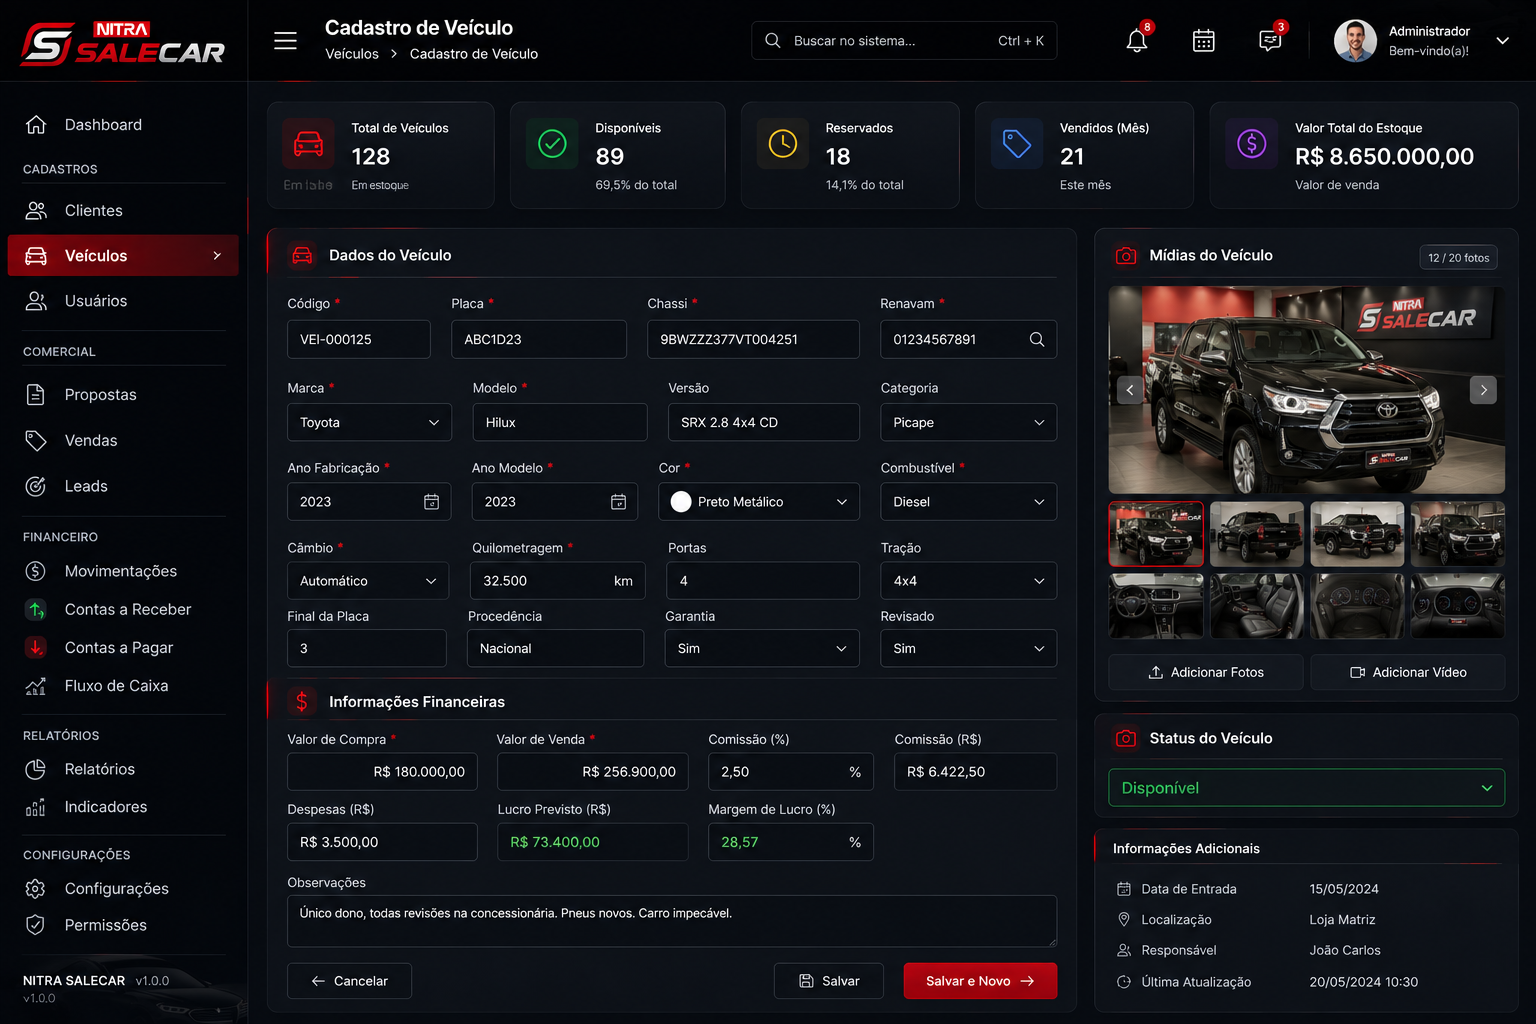The image size is (1536, 1024).
Task: Click the Placa field ABC1D23
Action: 539,339
